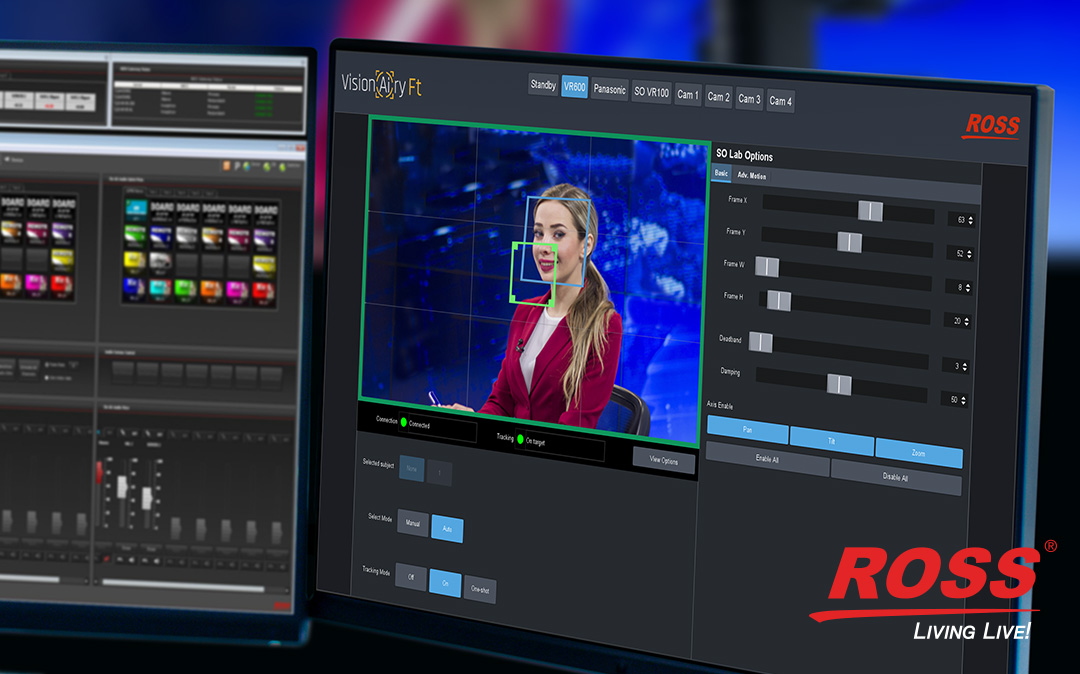Click the Frame X value spinner showing 63
1080x674 pixels.
[962, 220]
